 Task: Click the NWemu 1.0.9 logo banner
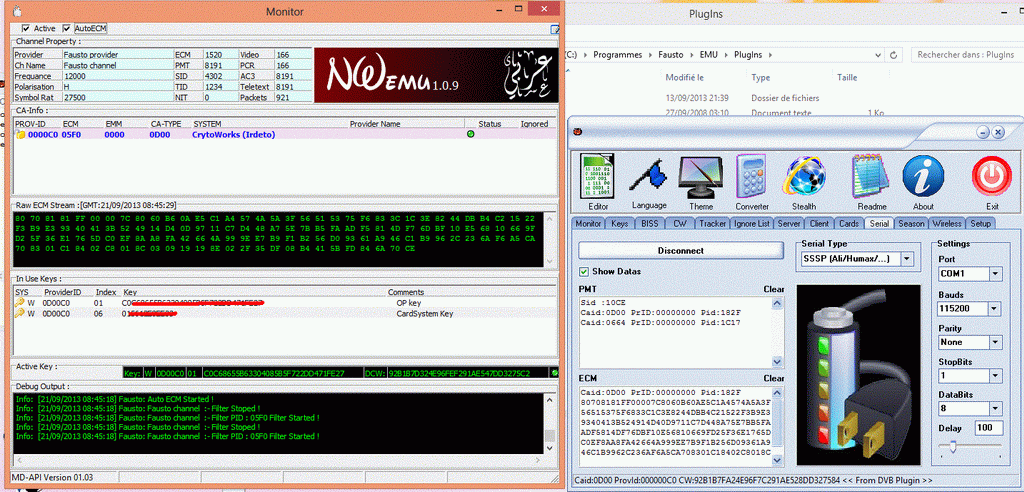[x=435, y=75]
